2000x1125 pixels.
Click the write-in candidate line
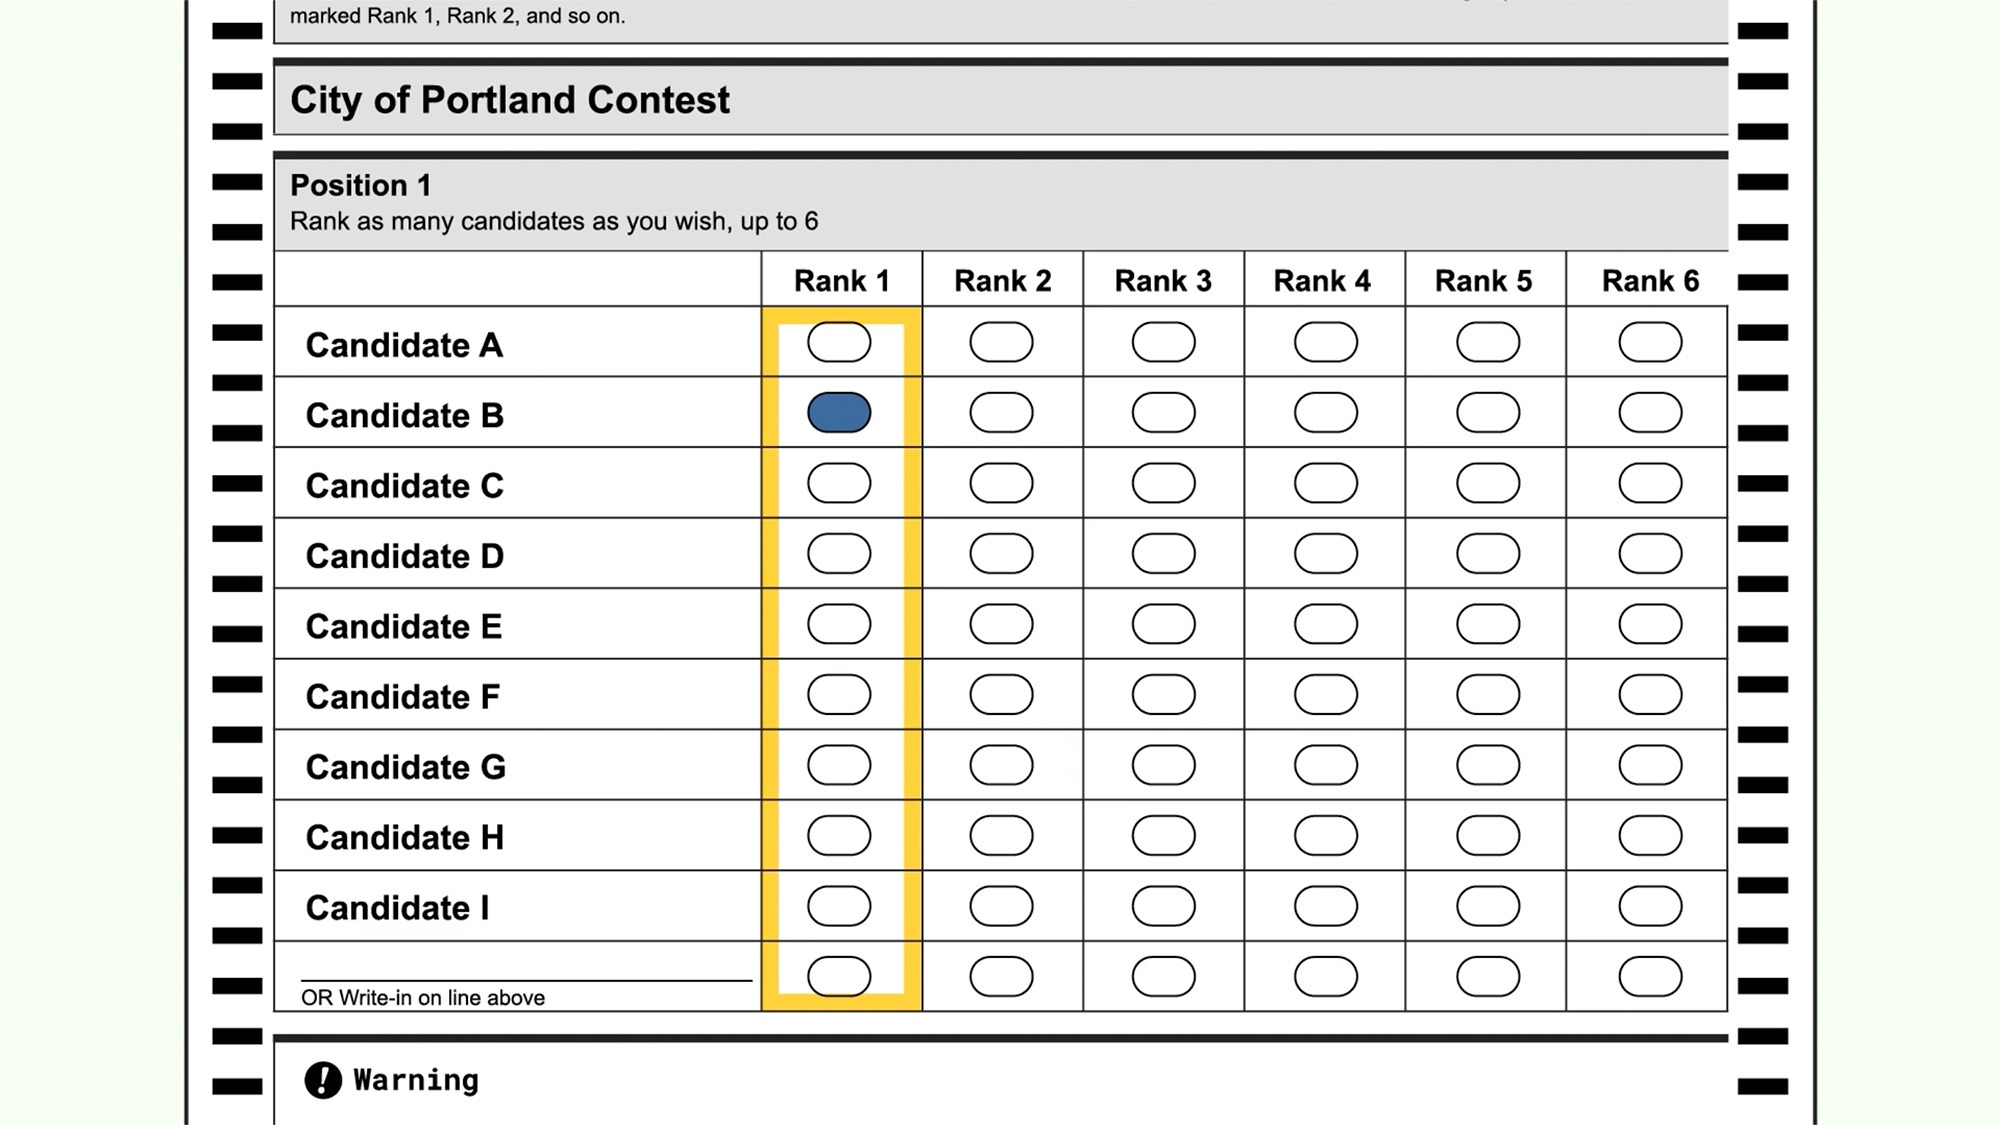point(526,971)
